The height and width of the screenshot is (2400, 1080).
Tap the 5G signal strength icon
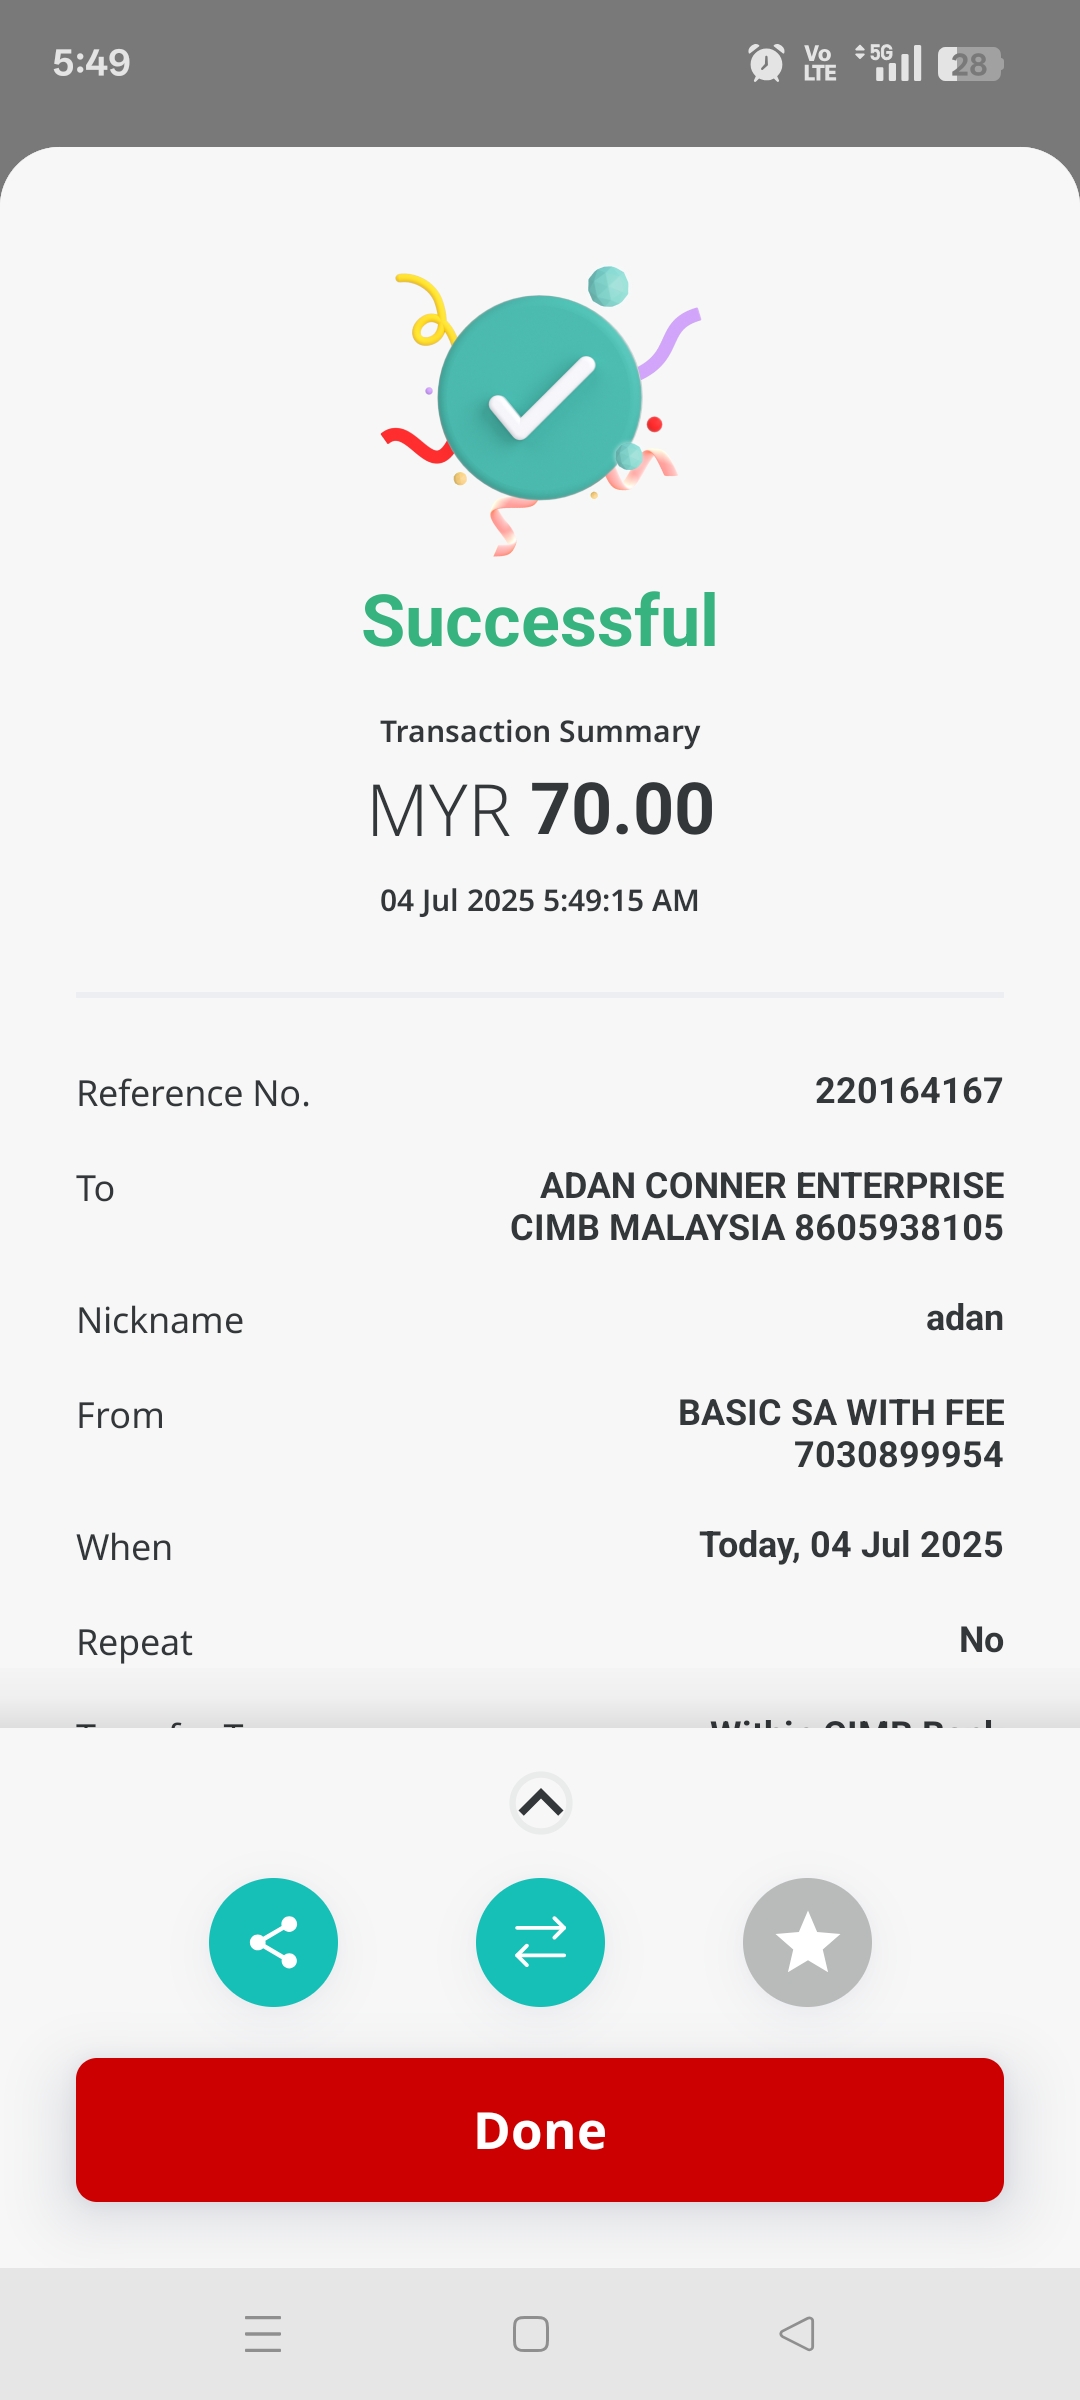click(x=888, y=63)
